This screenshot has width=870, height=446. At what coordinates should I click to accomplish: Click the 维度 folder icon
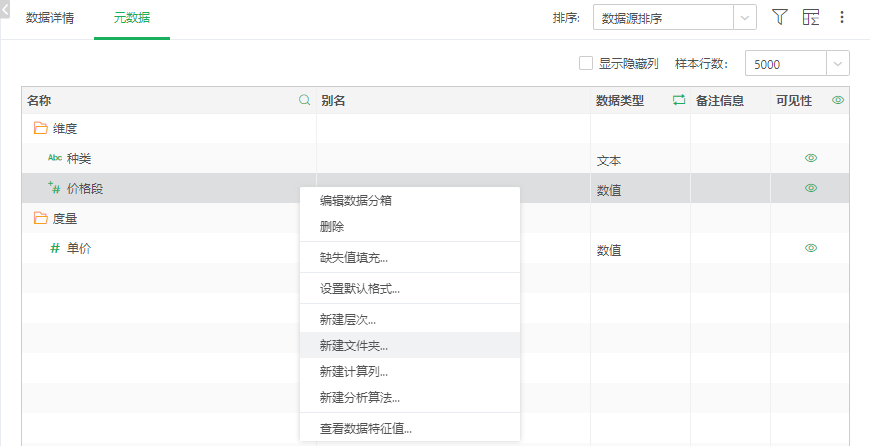41,129
